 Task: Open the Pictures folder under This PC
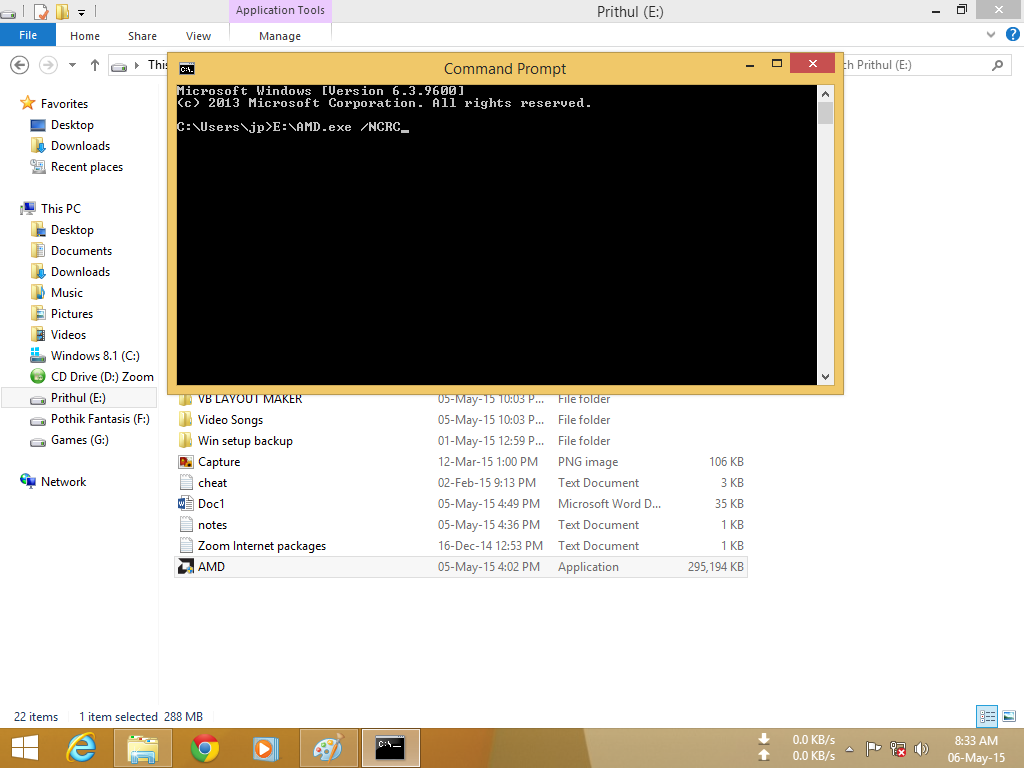point(72,313)
